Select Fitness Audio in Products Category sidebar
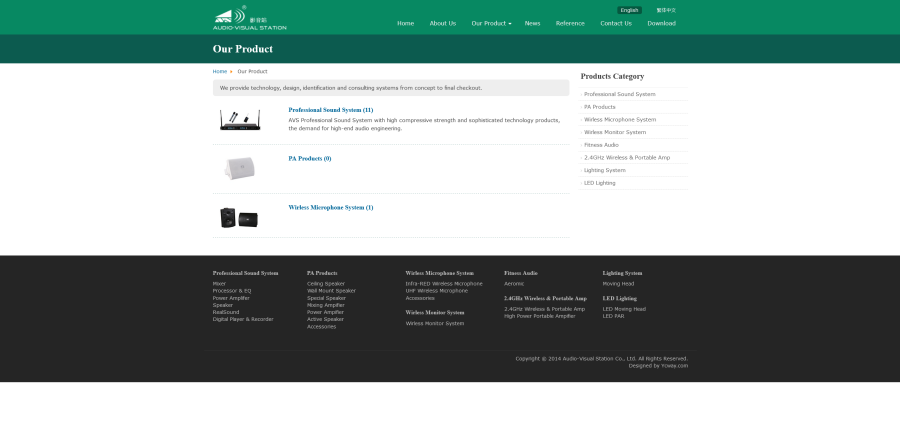 601,145
